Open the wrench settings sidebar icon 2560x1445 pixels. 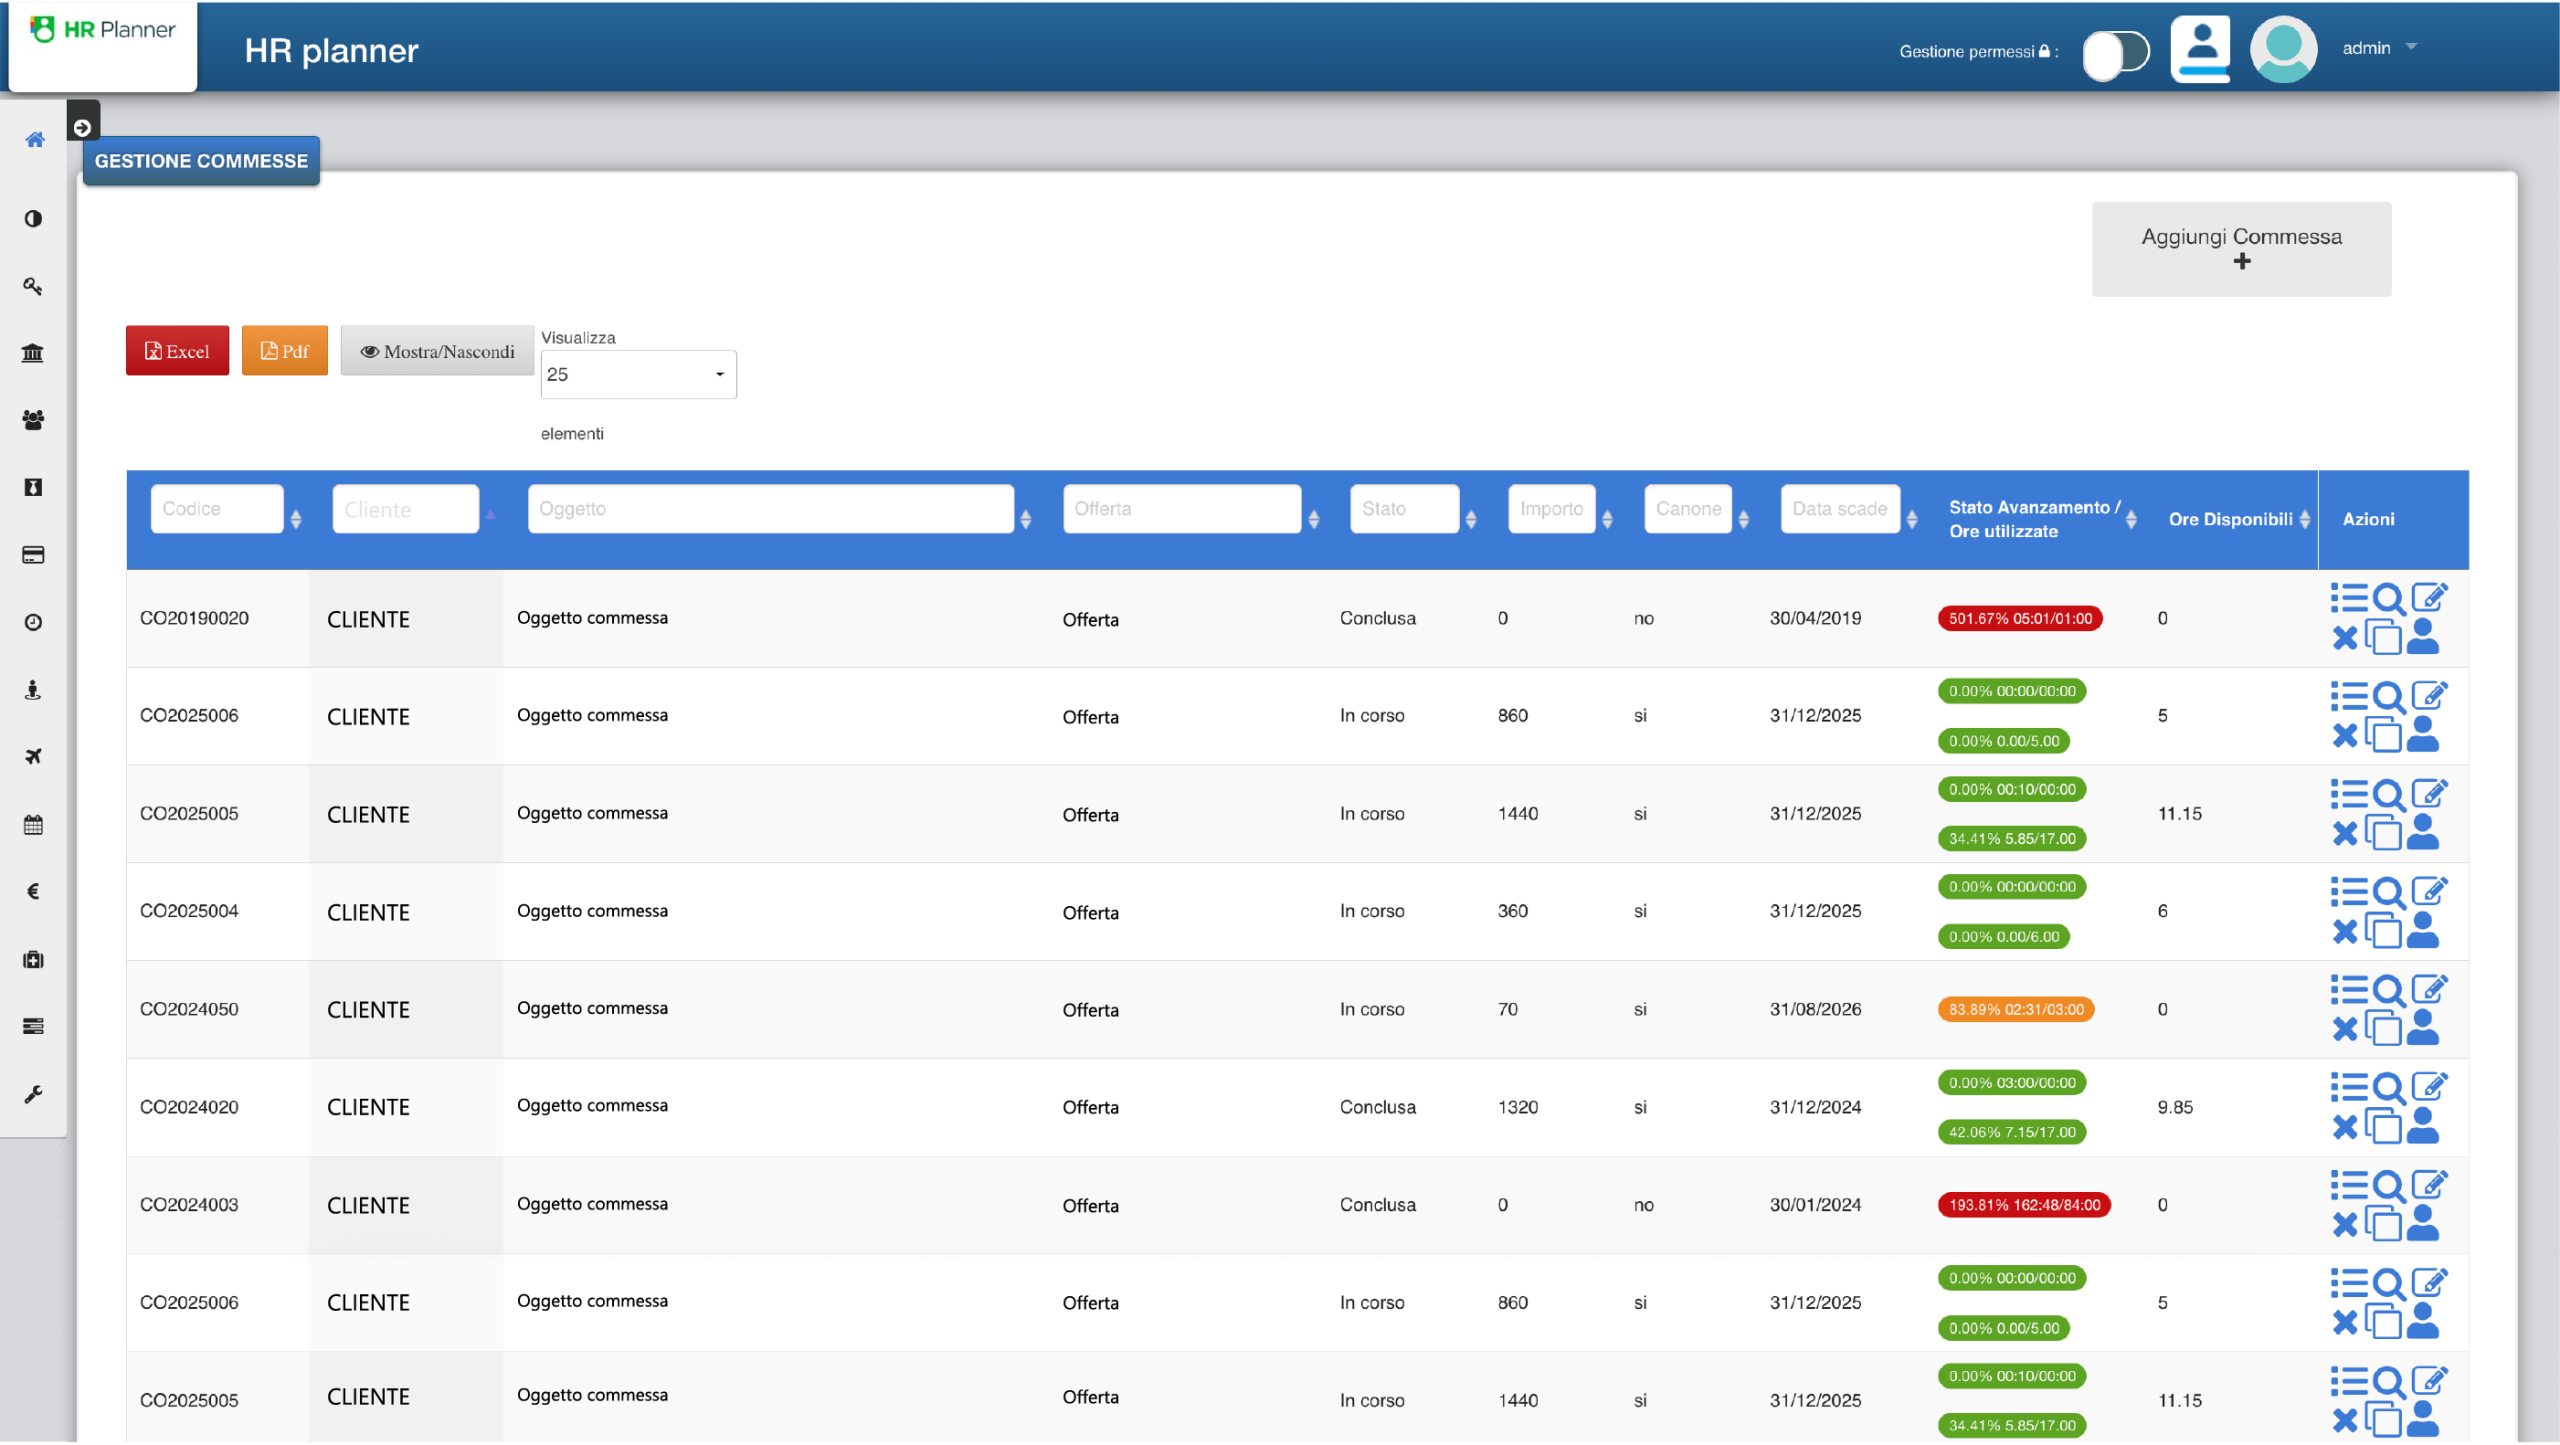point(33,1095)
